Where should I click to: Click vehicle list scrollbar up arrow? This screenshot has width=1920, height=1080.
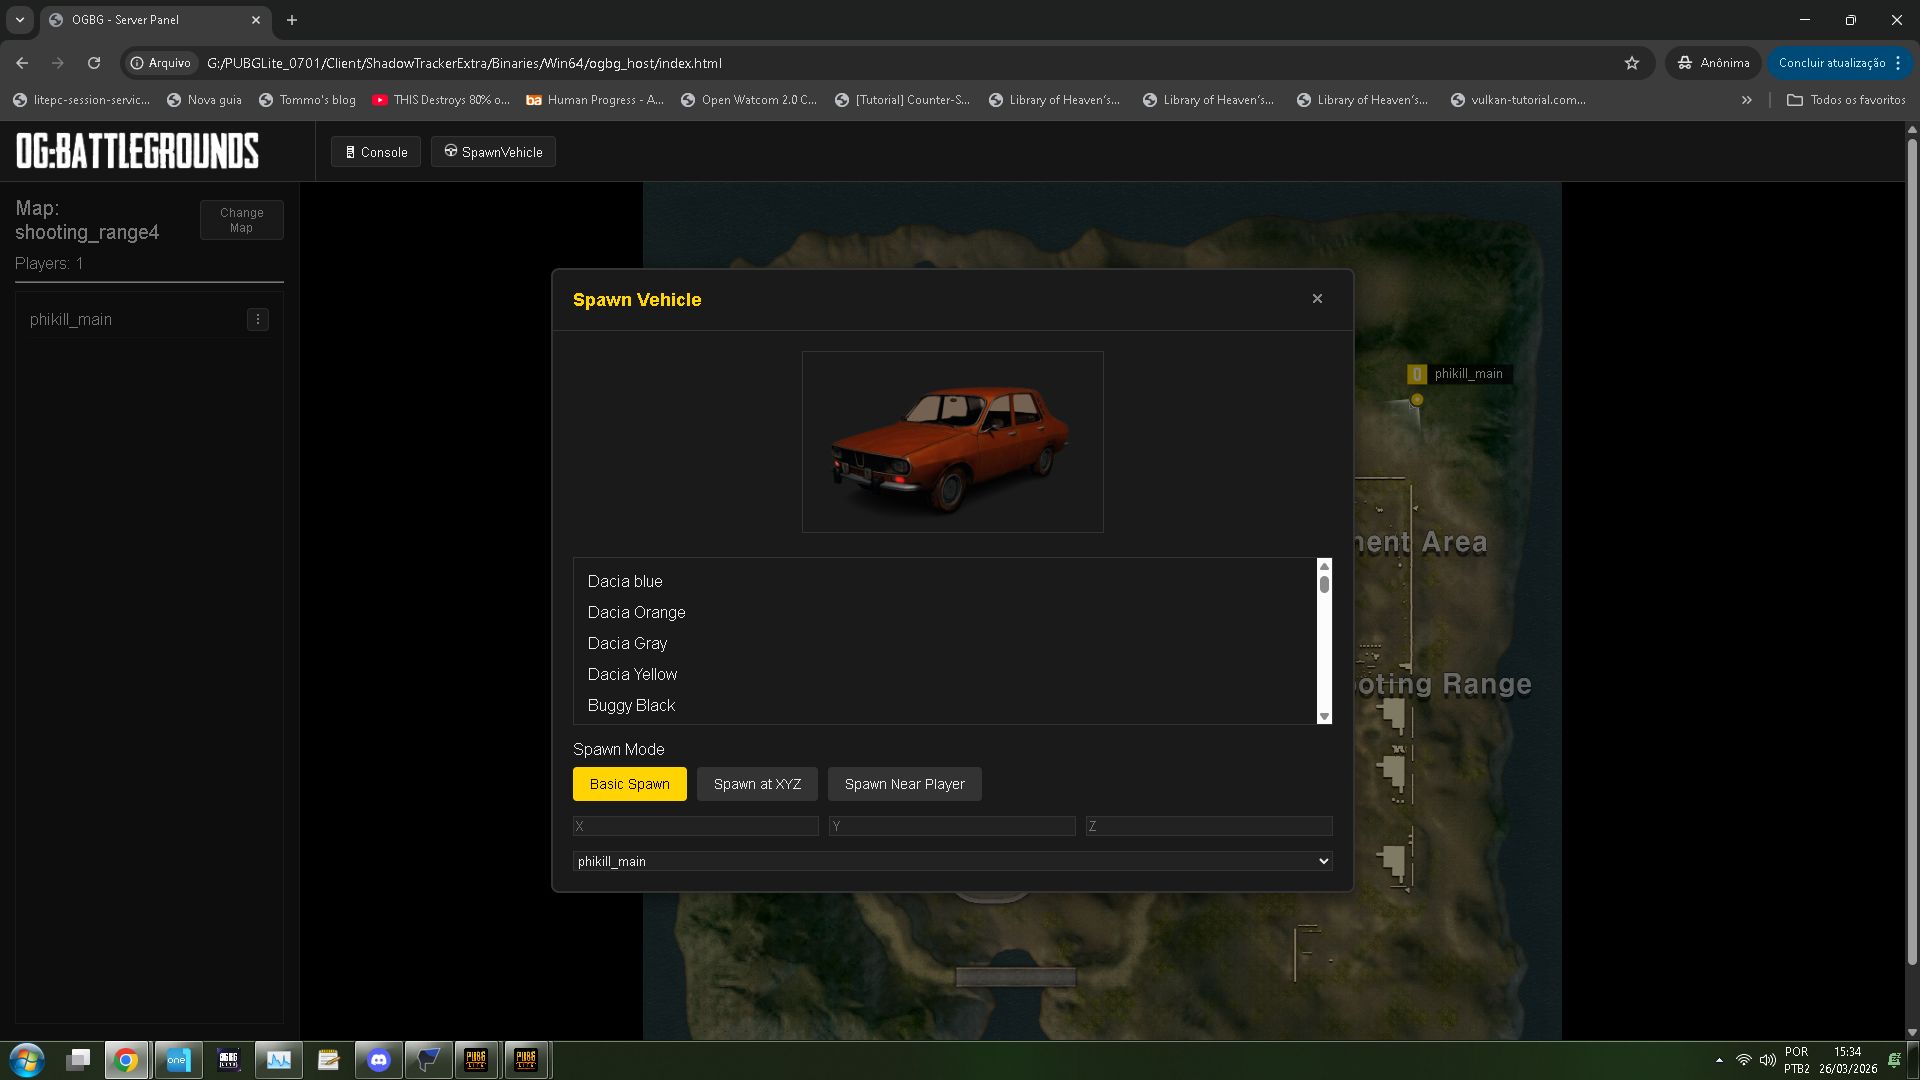pos(1324,566)
